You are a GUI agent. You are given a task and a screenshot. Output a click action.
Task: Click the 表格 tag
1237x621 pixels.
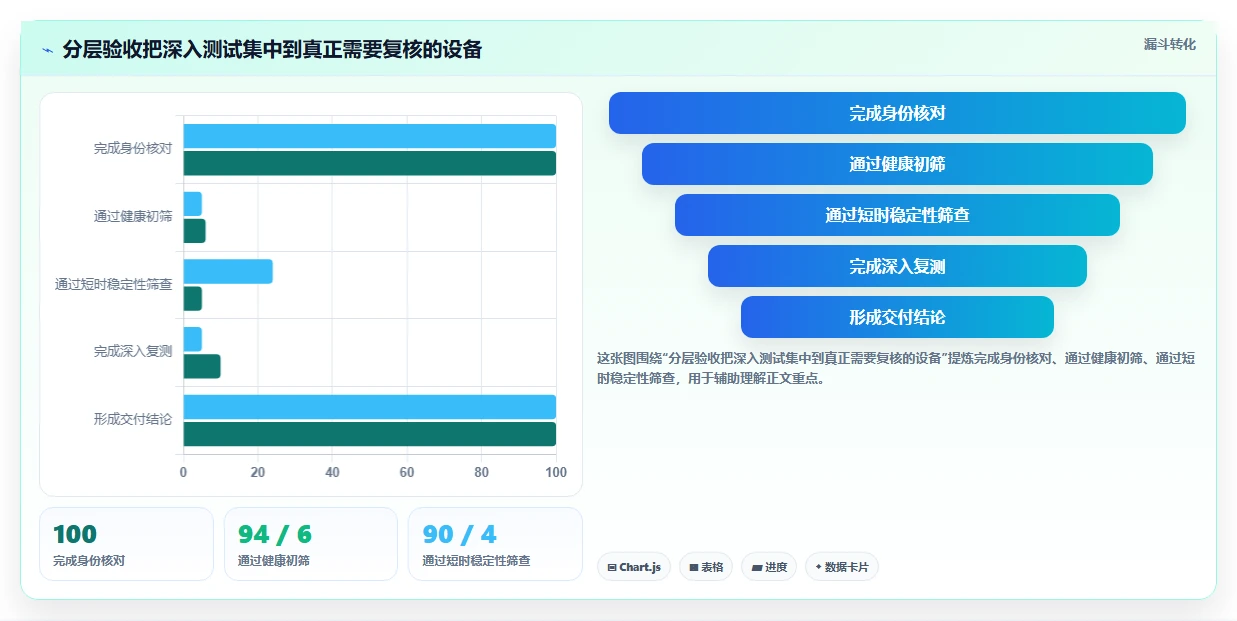[706, 567]
